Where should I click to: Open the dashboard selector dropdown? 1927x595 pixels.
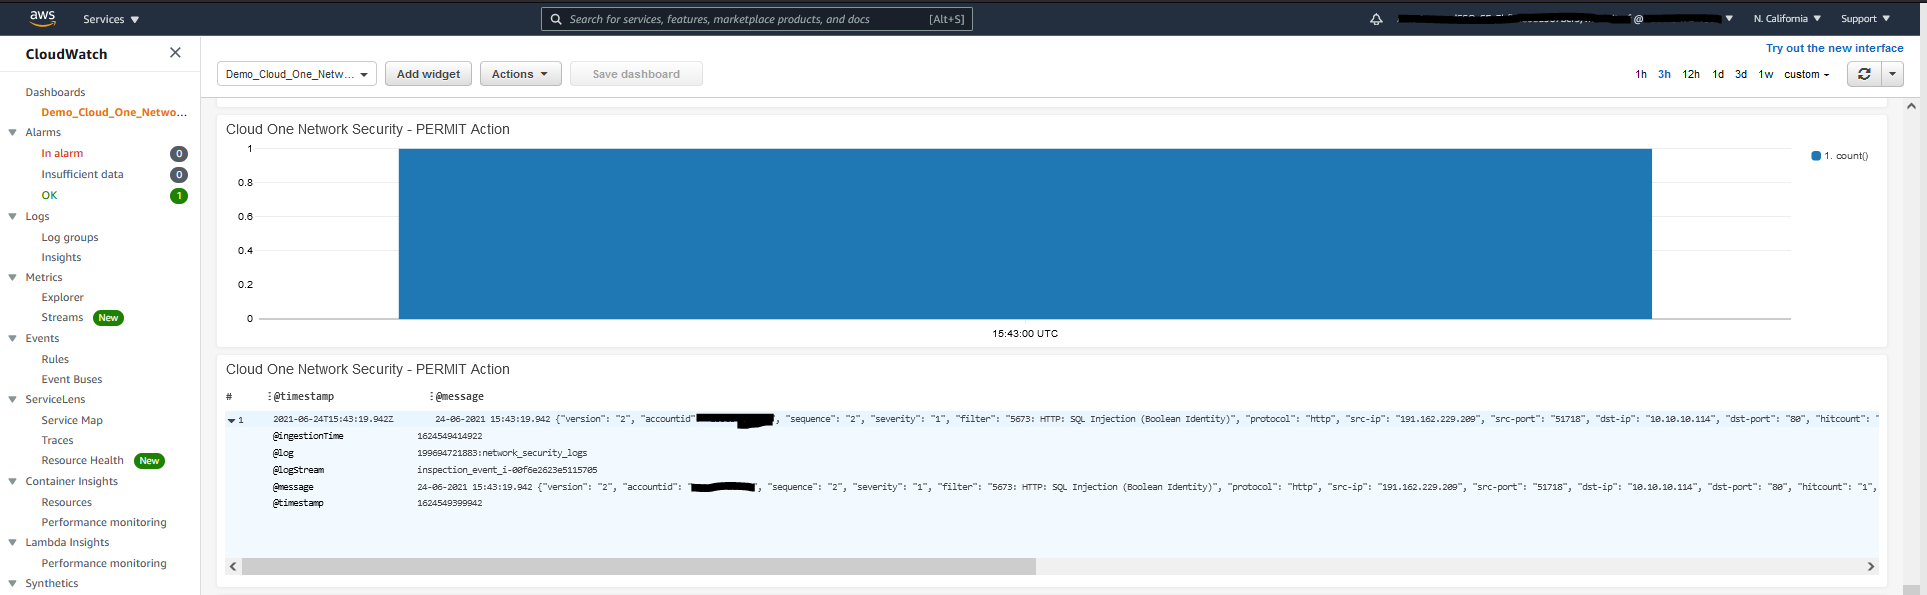297,74
